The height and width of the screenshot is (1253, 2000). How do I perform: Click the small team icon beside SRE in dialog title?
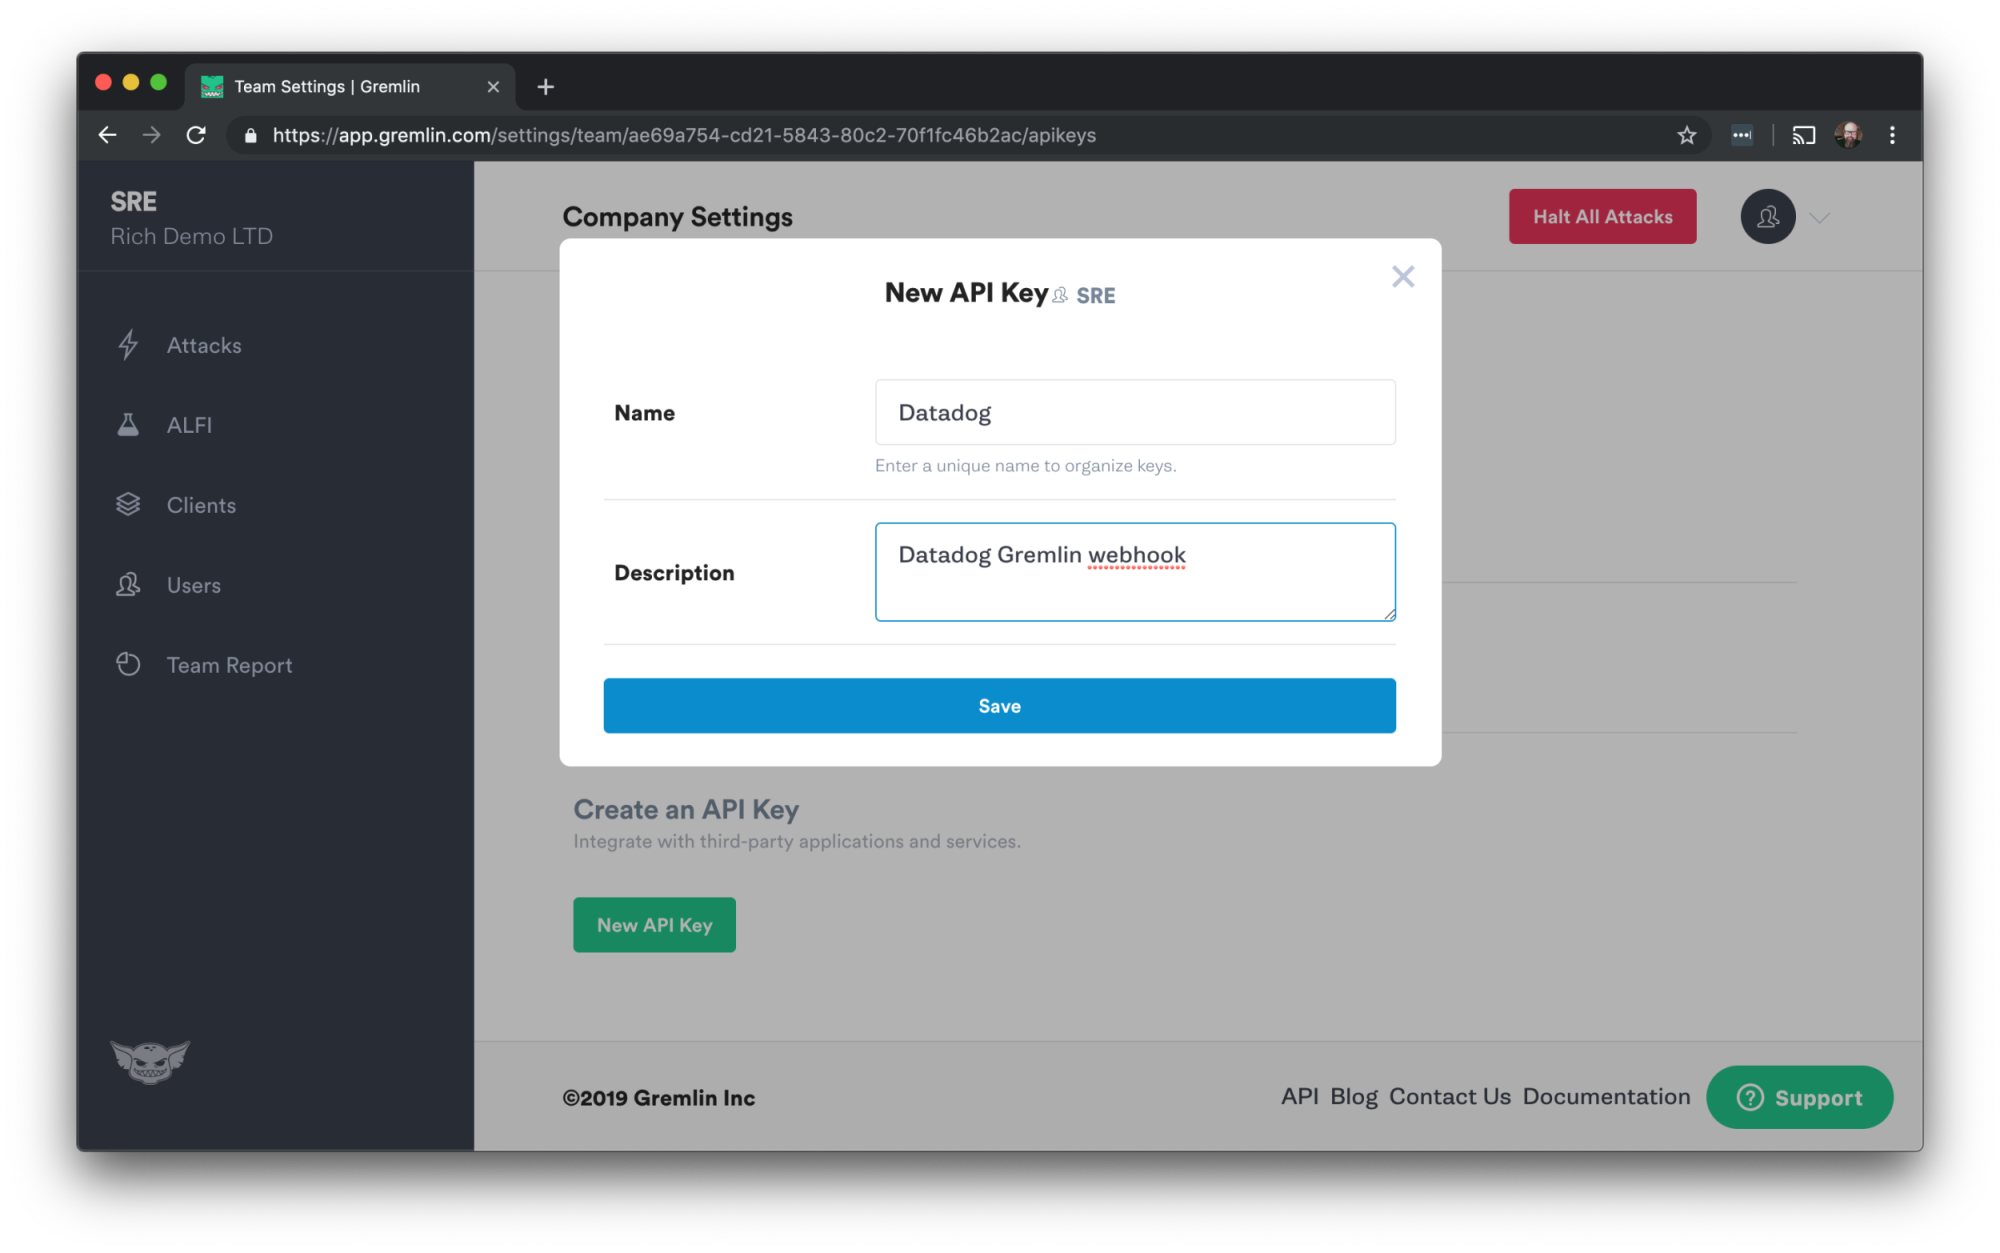click(x=1060, y=295)
